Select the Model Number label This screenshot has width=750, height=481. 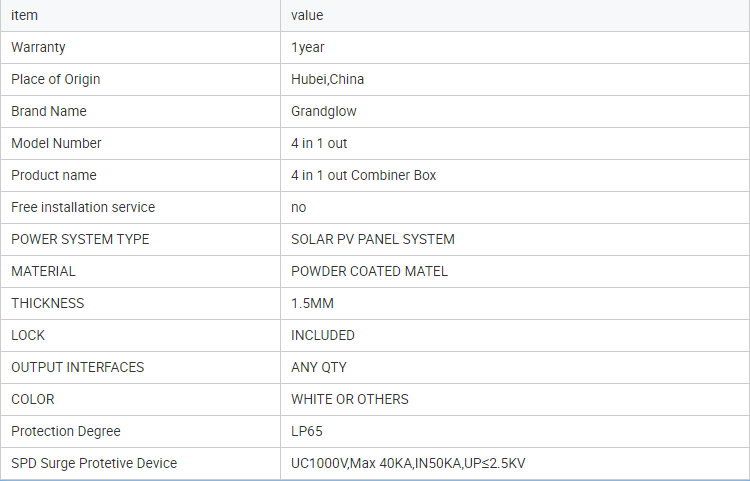click(56, 143)
